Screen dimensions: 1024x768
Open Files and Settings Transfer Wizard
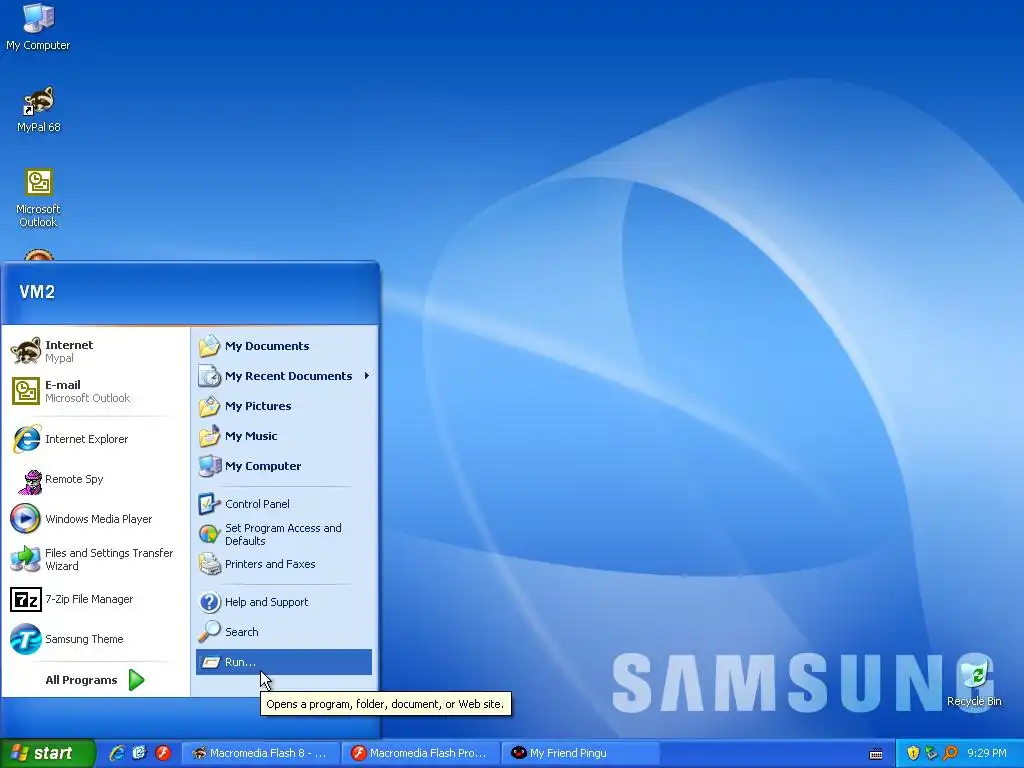(x=95, y=559)
